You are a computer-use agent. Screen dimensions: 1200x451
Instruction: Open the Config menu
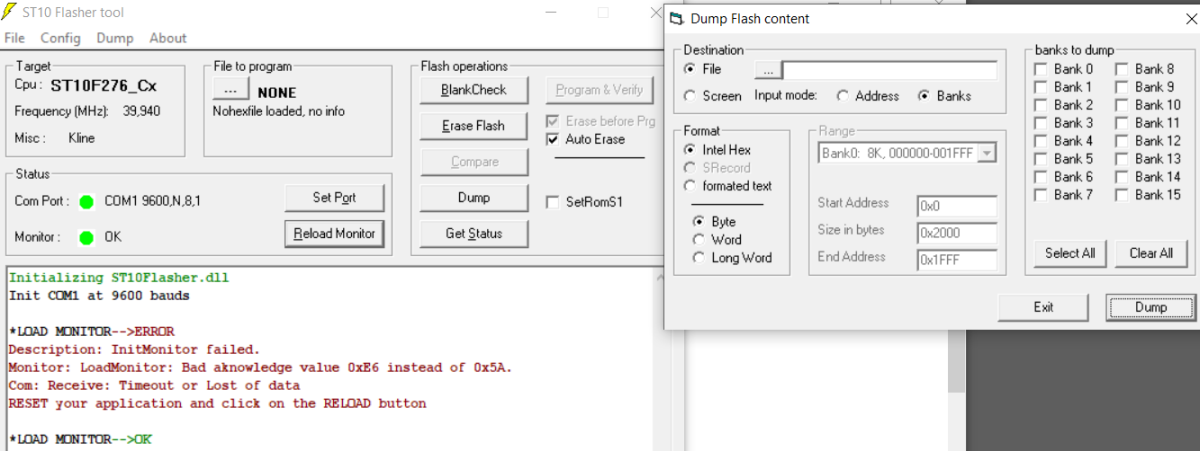pyautogui.click(x=60, y=38)
